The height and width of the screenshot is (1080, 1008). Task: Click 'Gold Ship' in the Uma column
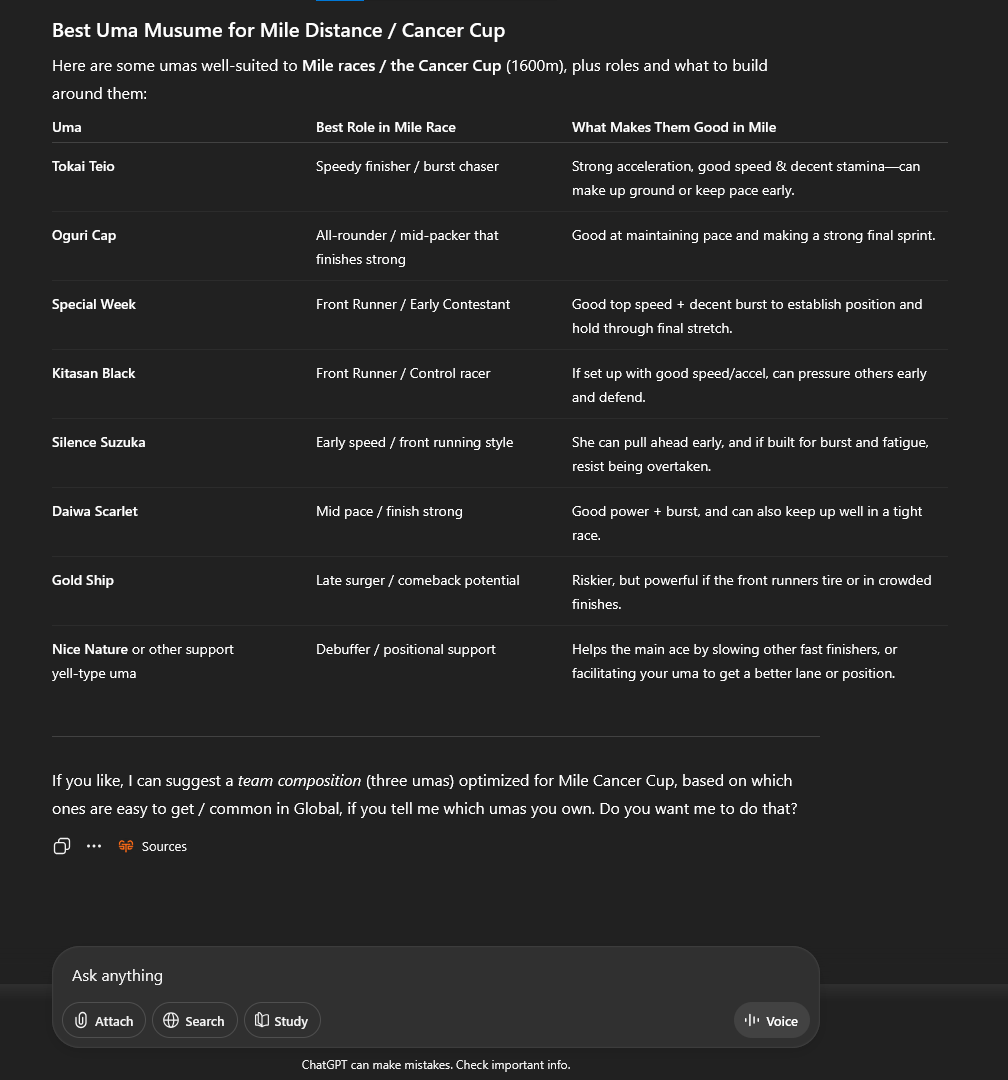pyautogui.click(x=83, y=580)
